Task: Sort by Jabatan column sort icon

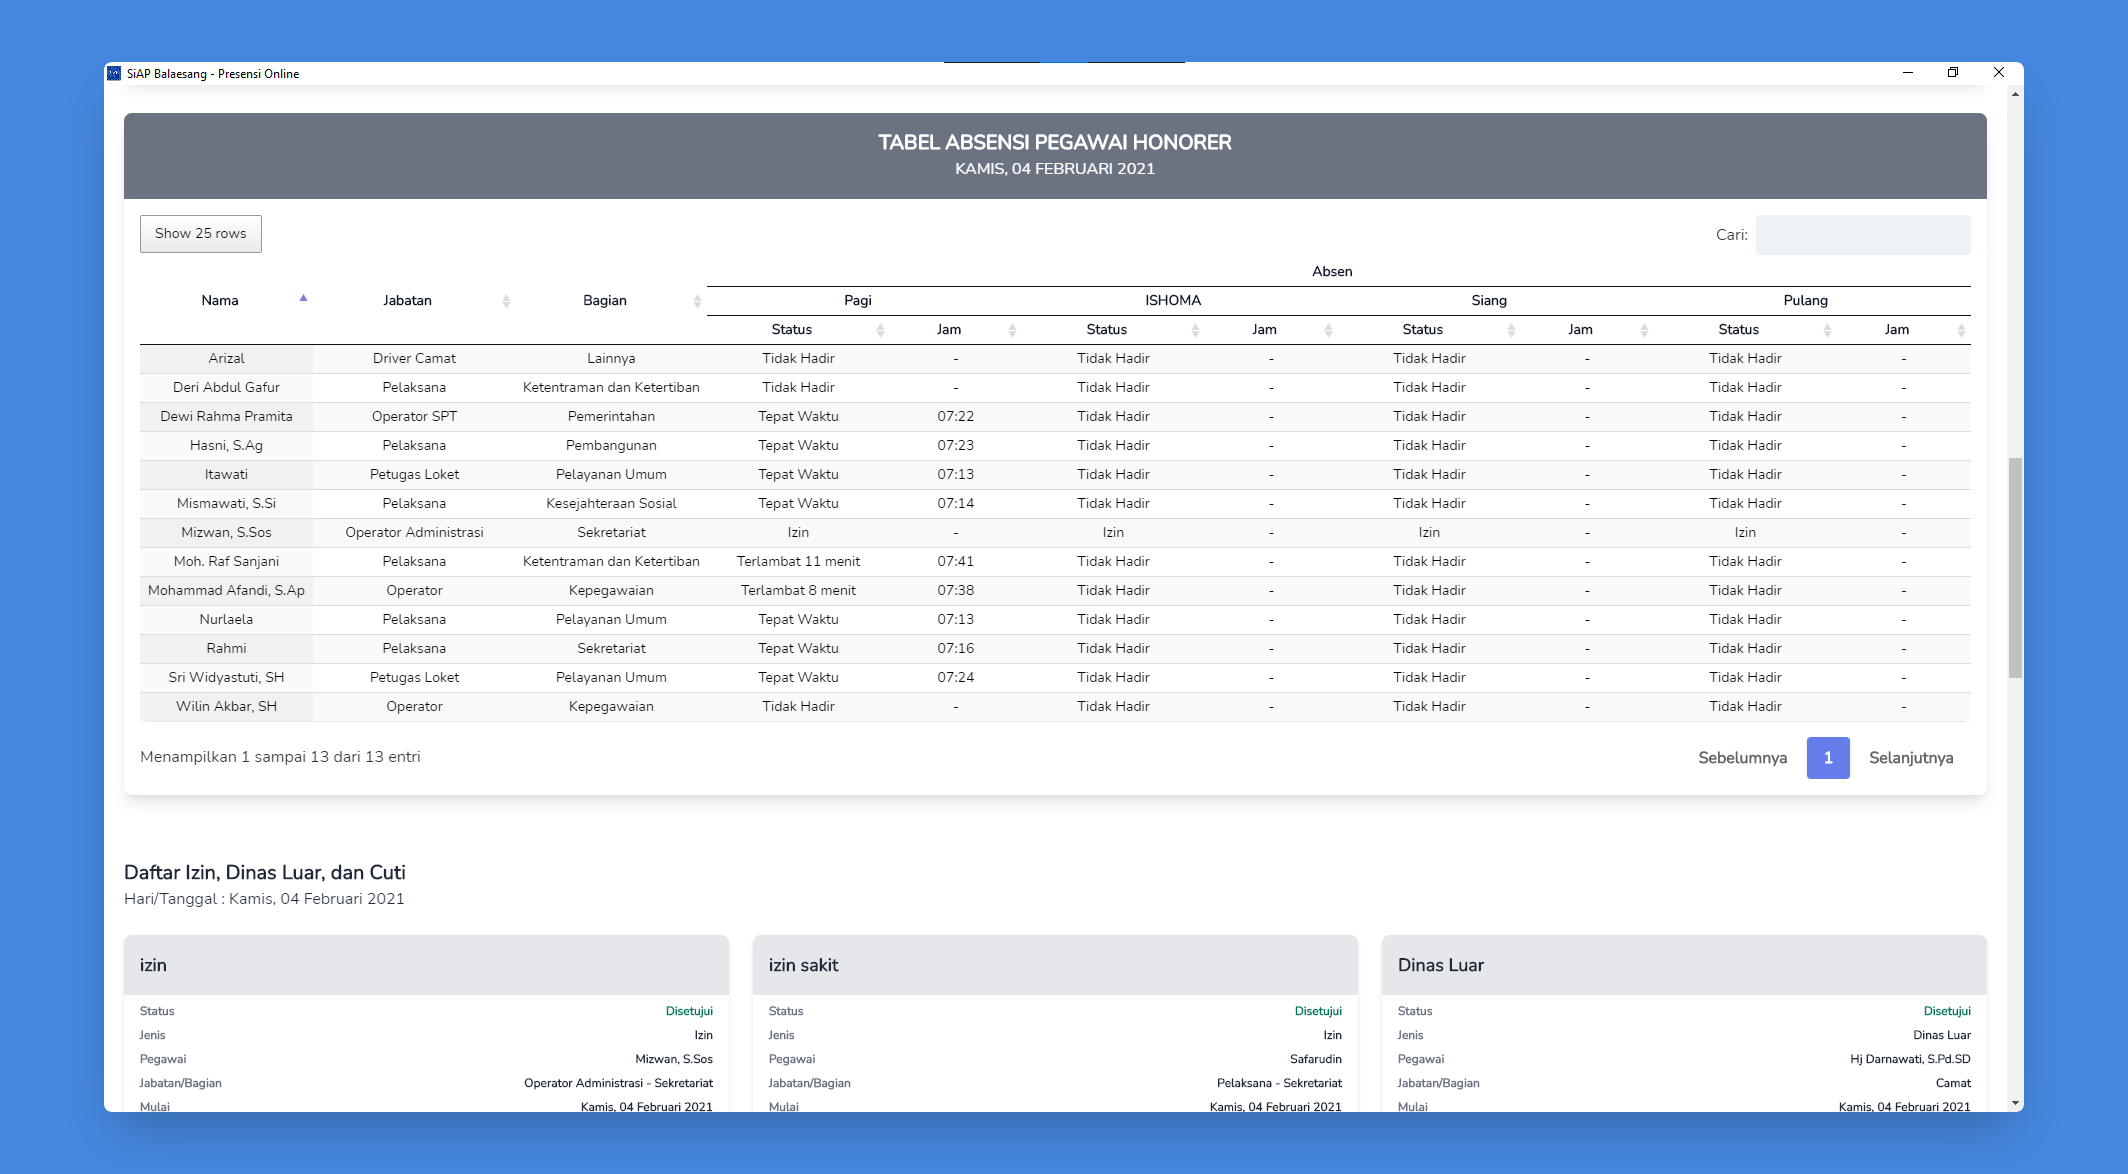Action: (506, 301)
